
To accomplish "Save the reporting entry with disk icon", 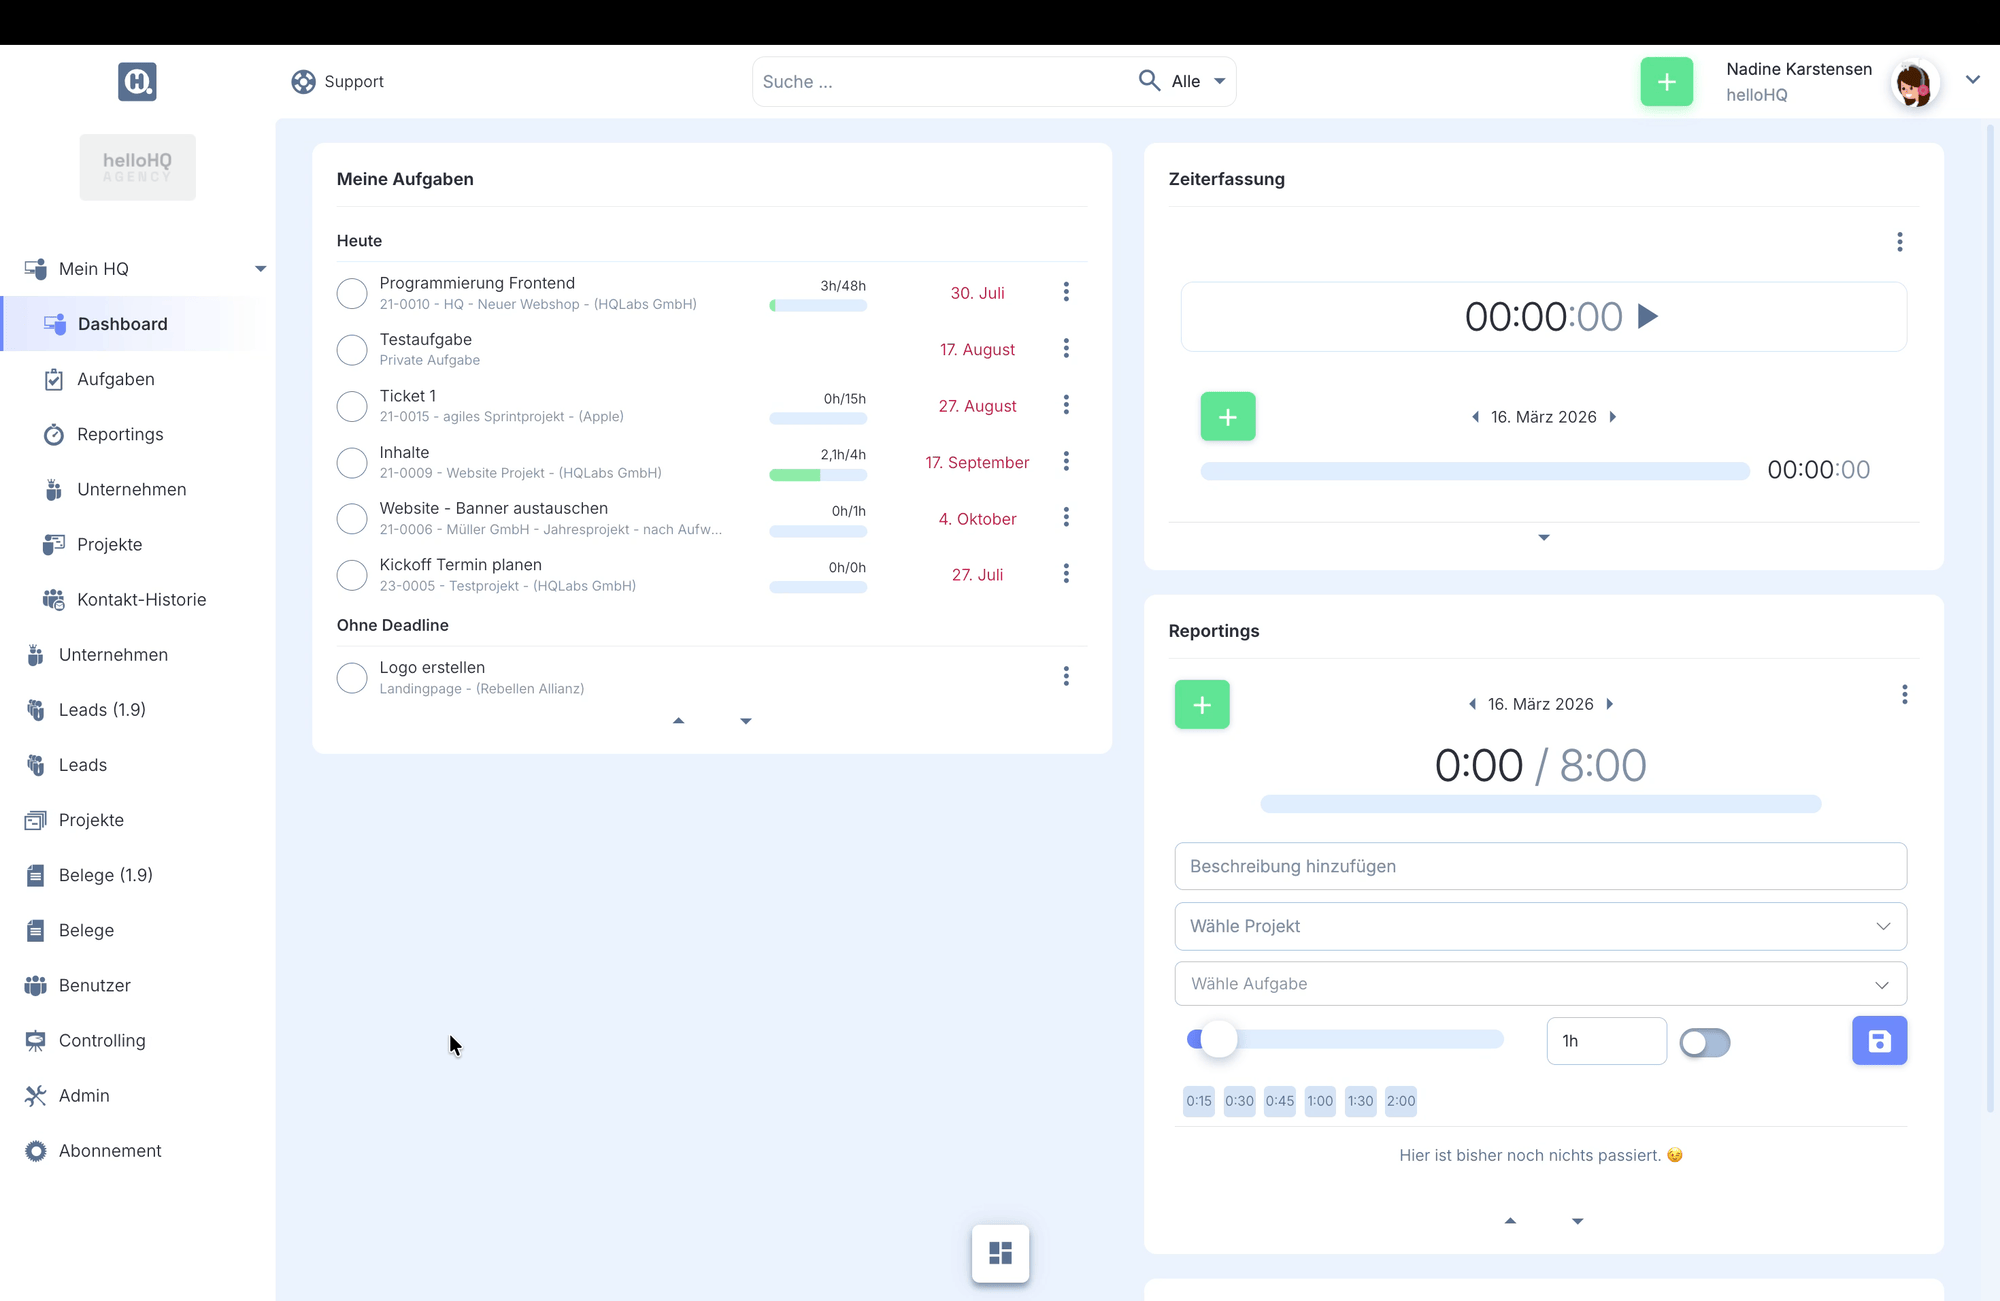I will tap(1879, 1041).
